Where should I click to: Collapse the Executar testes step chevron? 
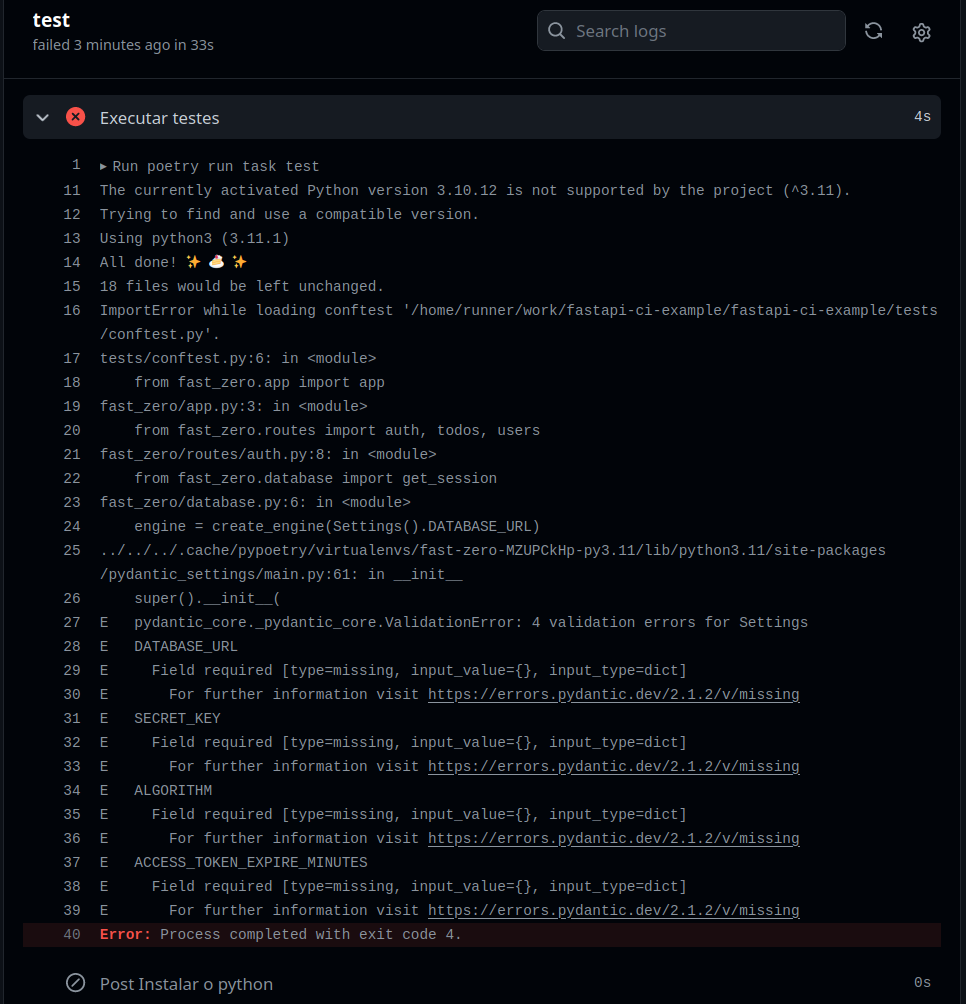[42, 118]
